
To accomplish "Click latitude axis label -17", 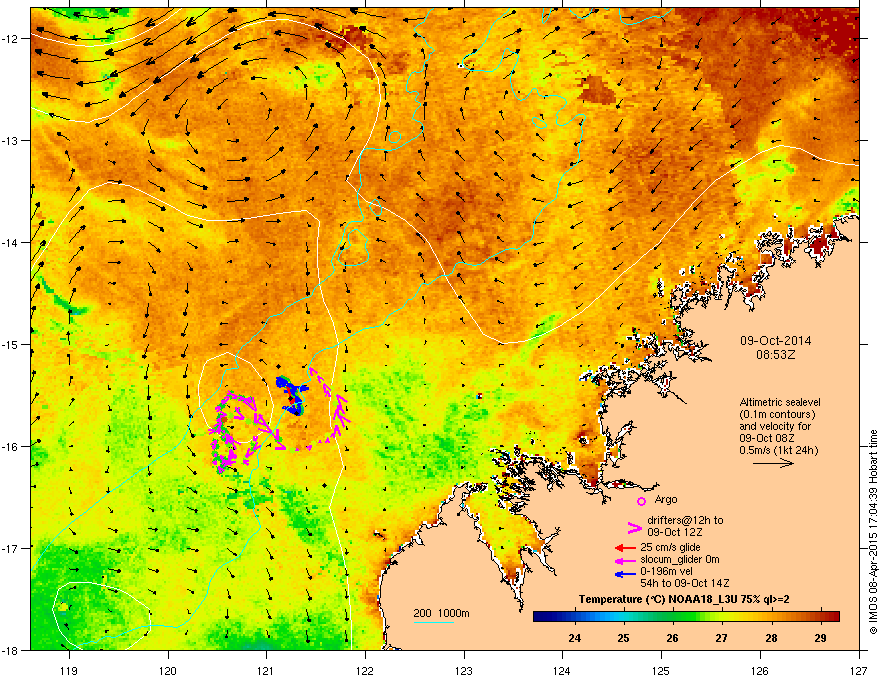I will [x=10, y=548].
